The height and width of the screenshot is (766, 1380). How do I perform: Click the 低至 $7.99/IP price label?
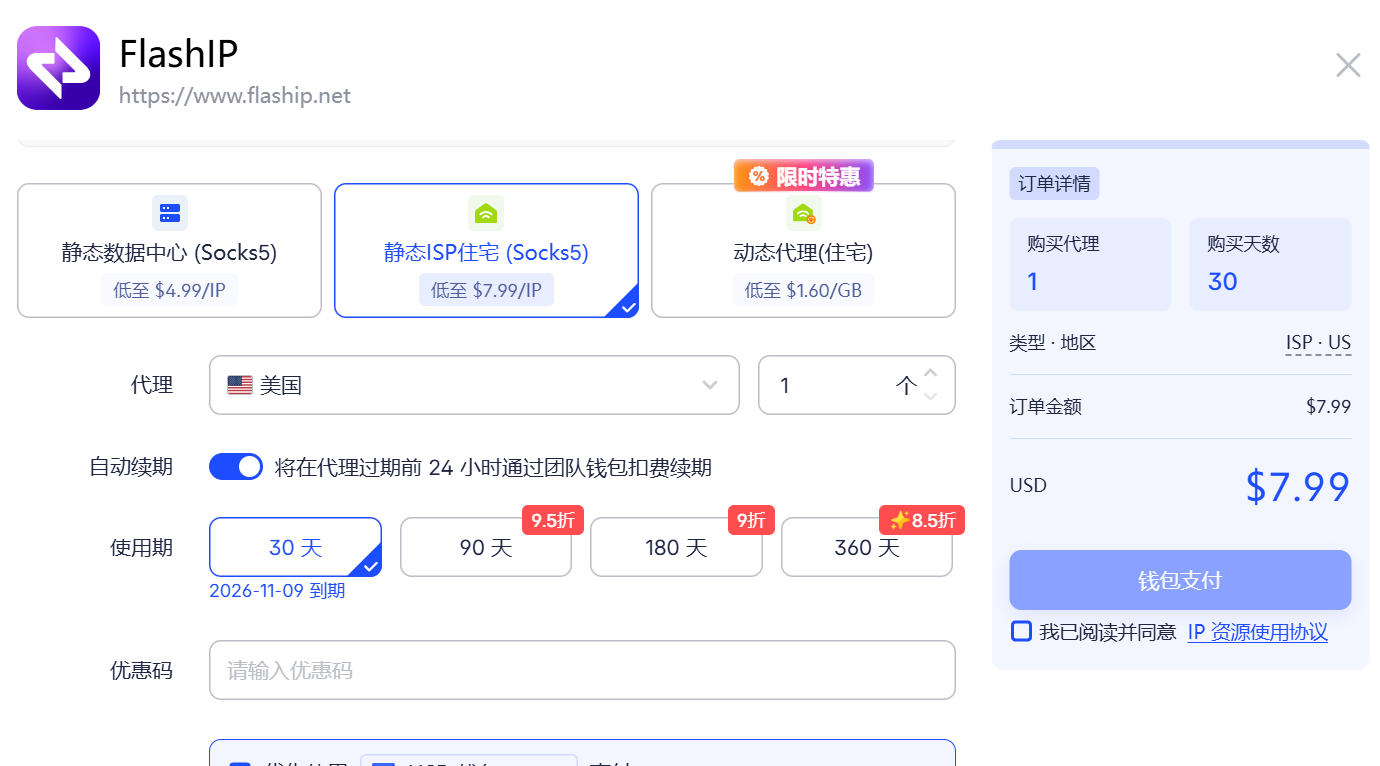click(486, 290)
